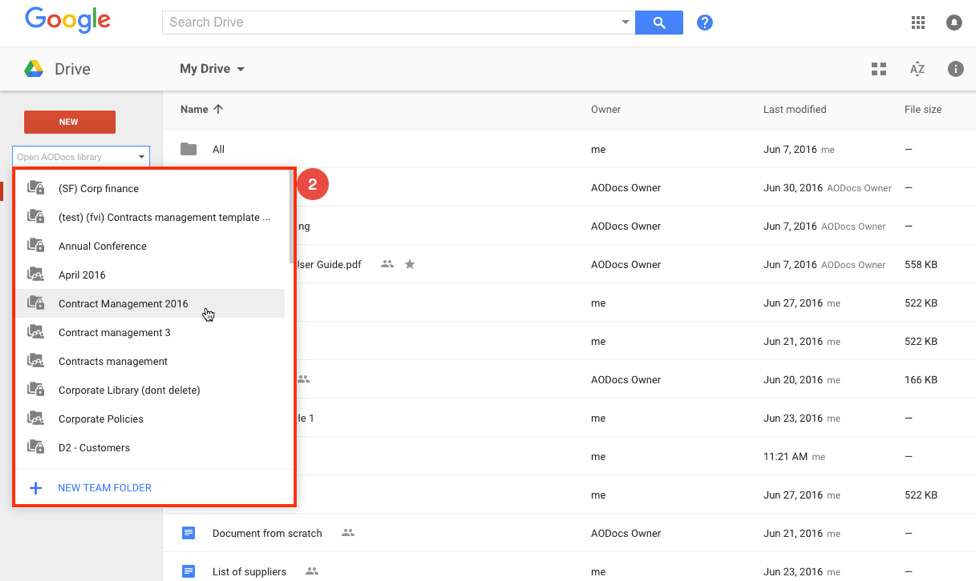Viewport: 976px width, 581px height.
Task: Click the blue search button
Action: click(x=659, y=22)
